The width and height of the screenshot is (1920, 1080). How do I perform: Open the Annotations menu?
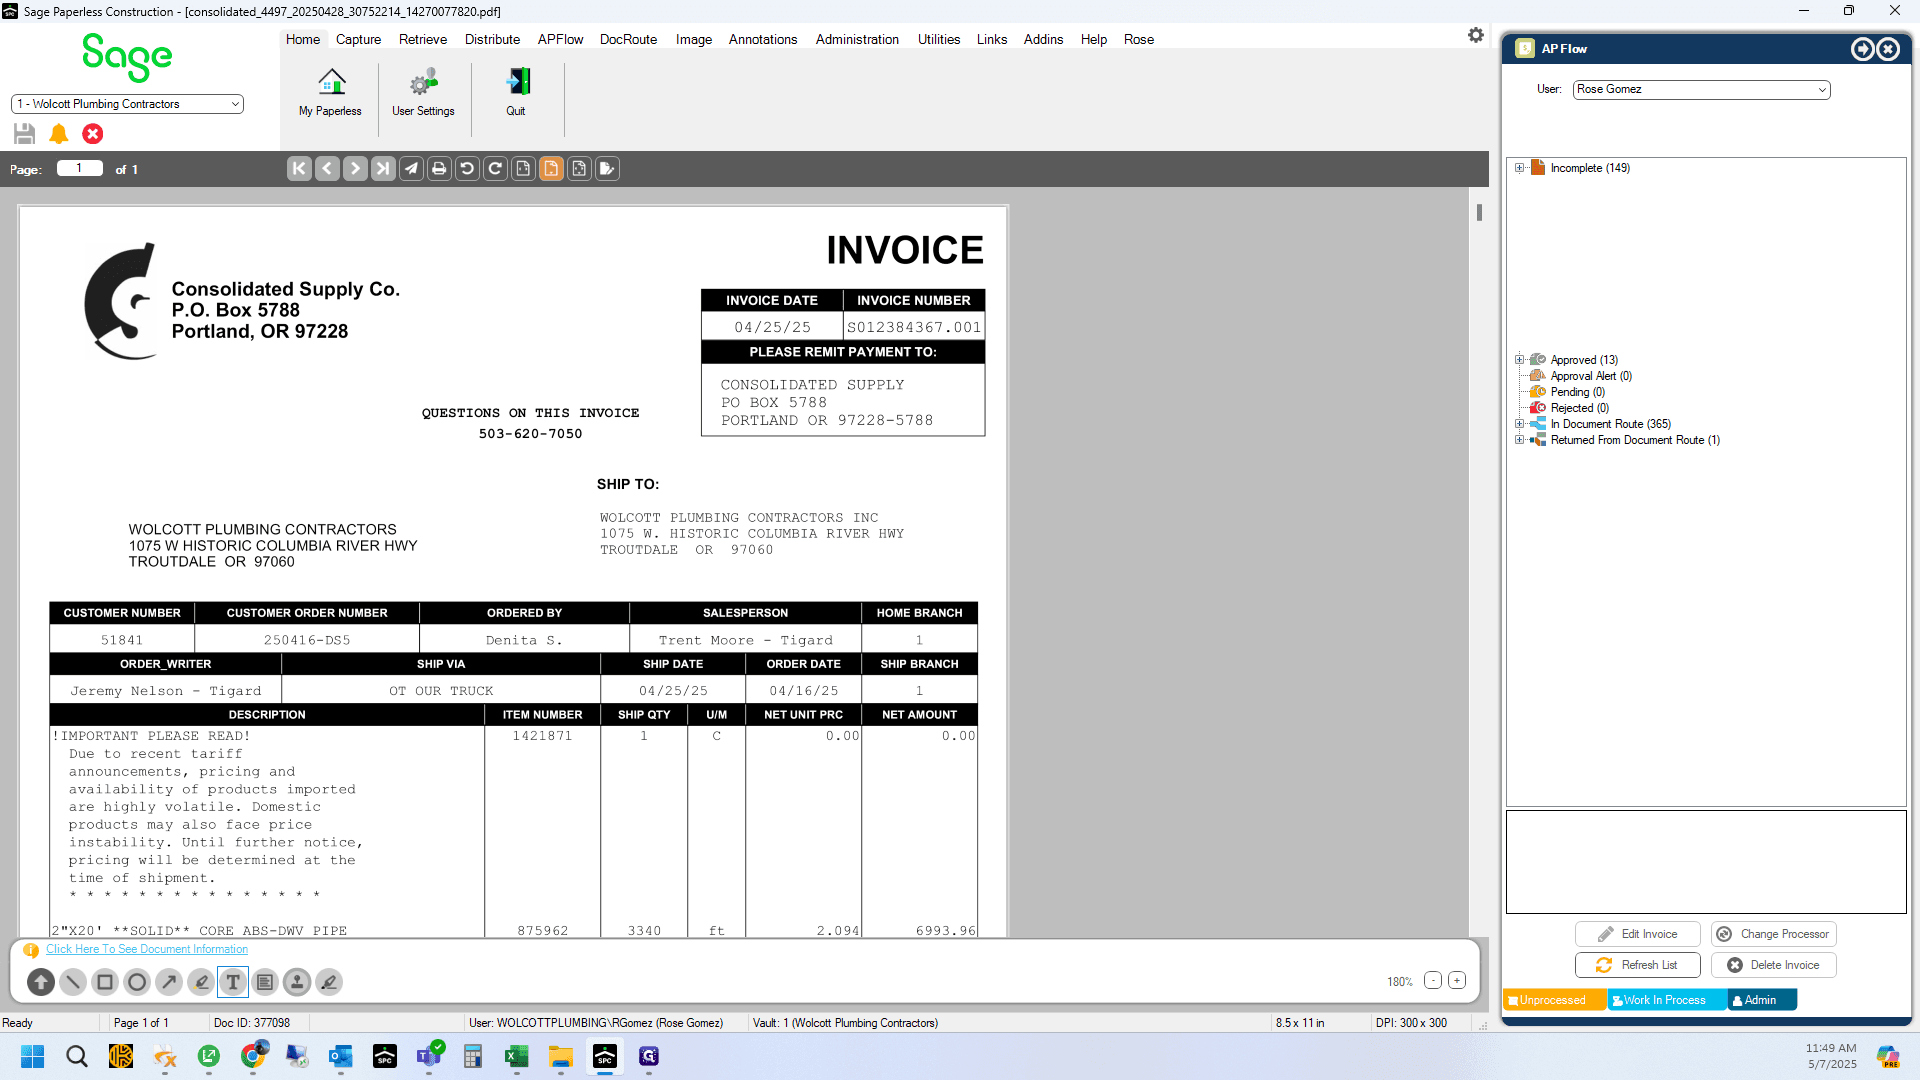coord(762,39)
